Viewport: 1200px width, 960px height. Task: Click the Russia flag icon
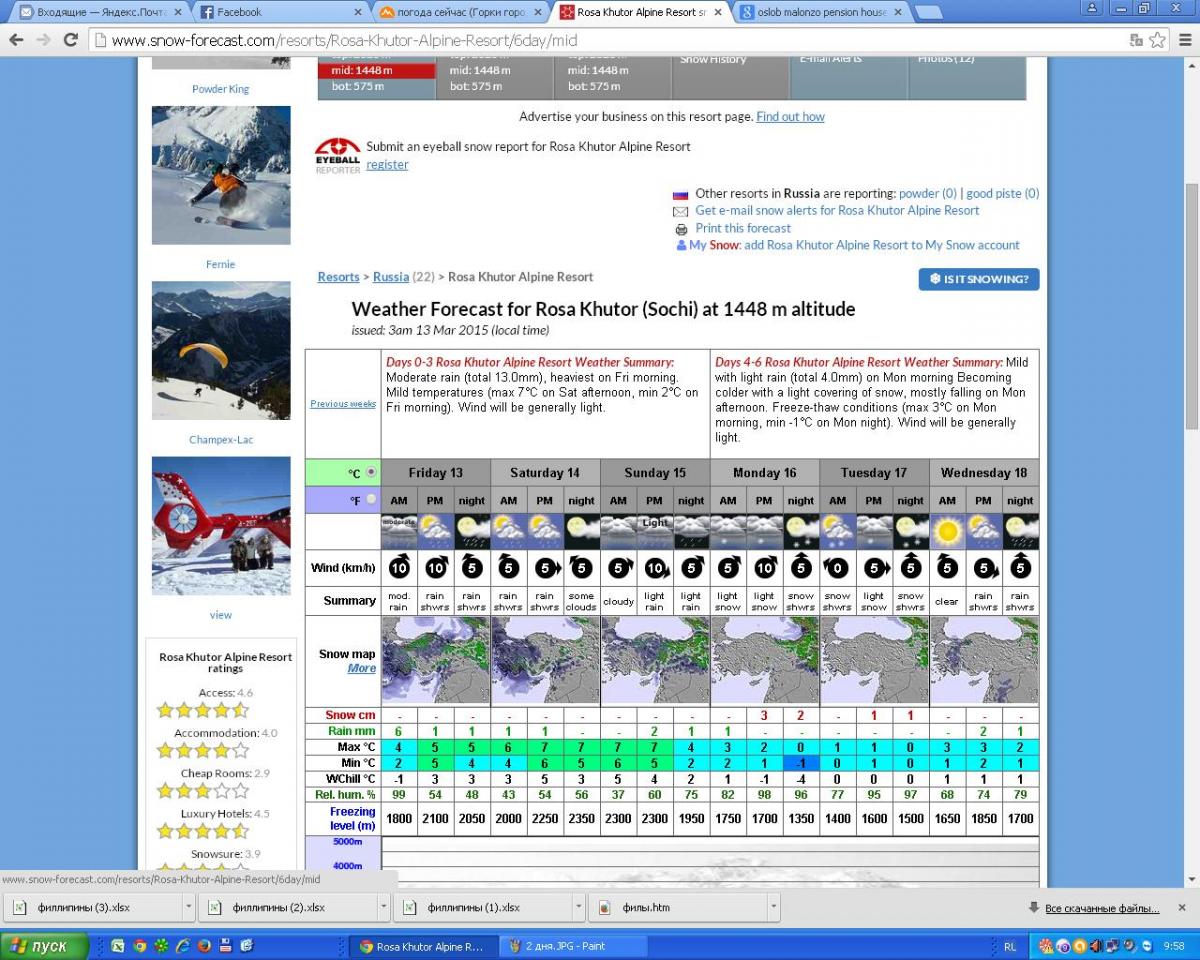click(x=680, y=194)
